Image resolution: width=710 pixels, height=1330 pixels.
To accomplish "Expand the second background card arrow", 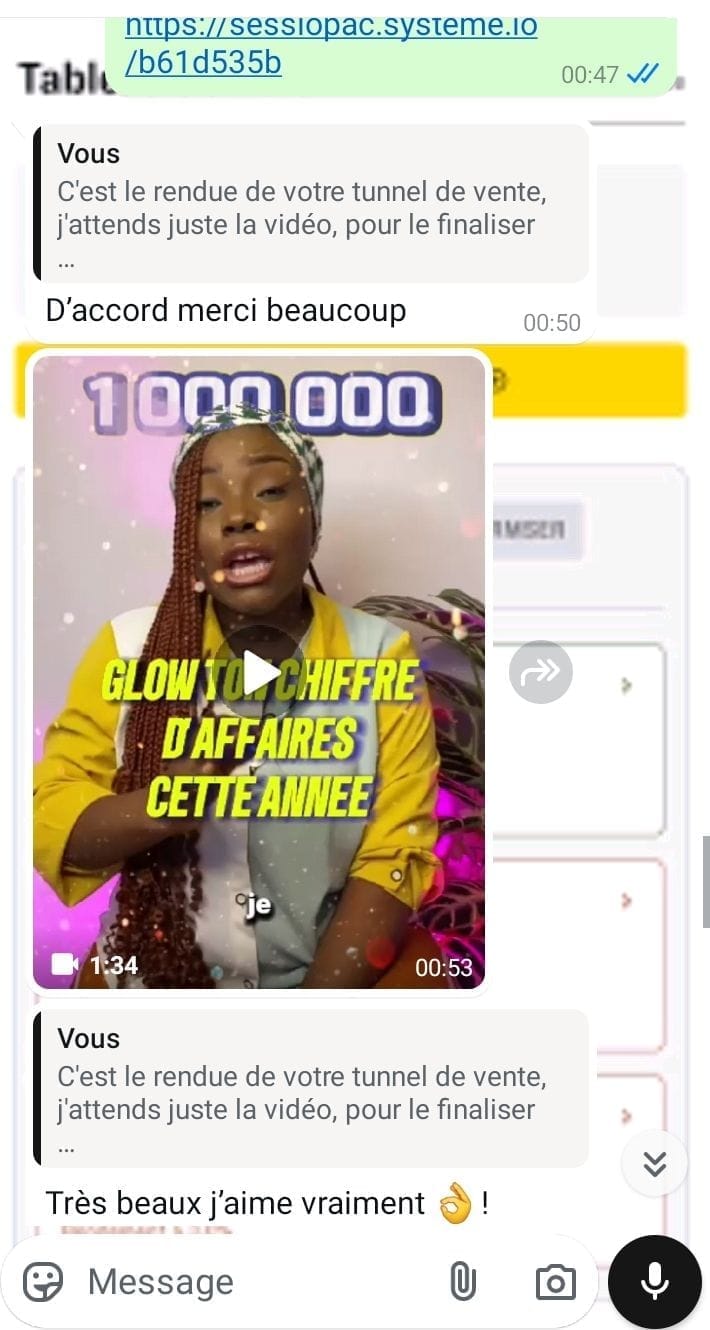I will coord(627,901).
